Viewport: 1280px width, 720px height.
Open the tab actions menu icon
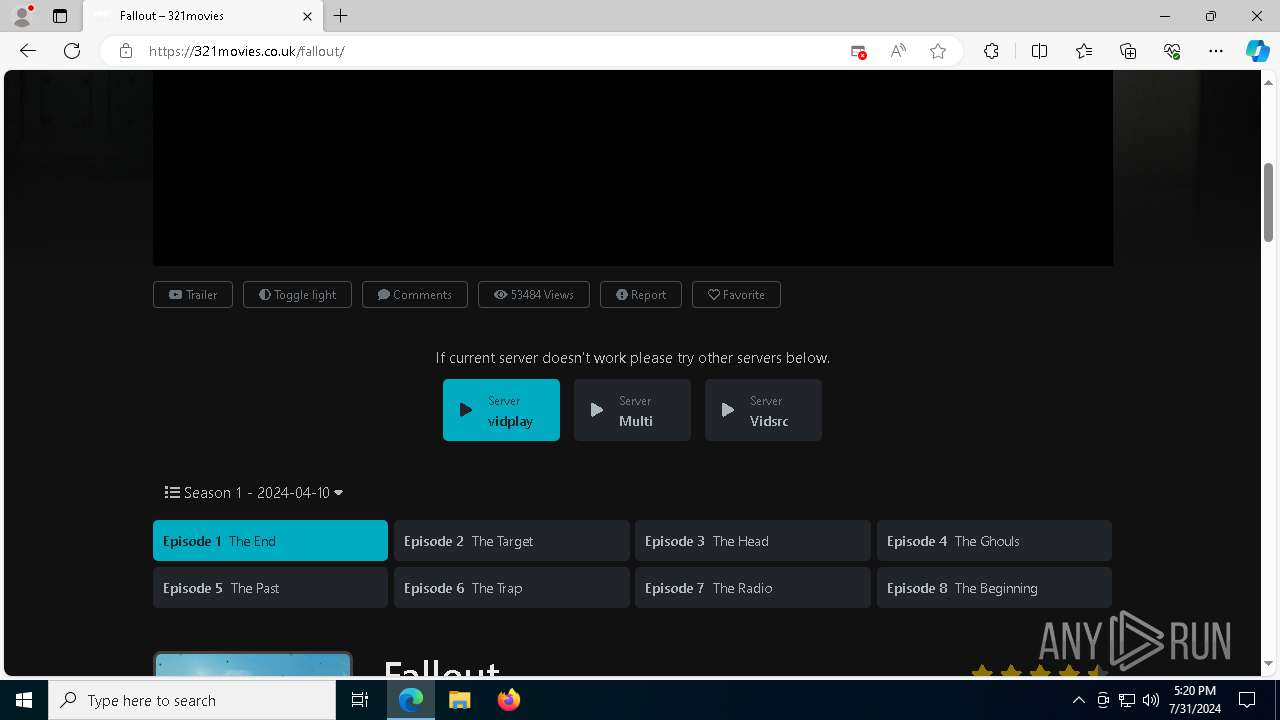coord(60,16)
